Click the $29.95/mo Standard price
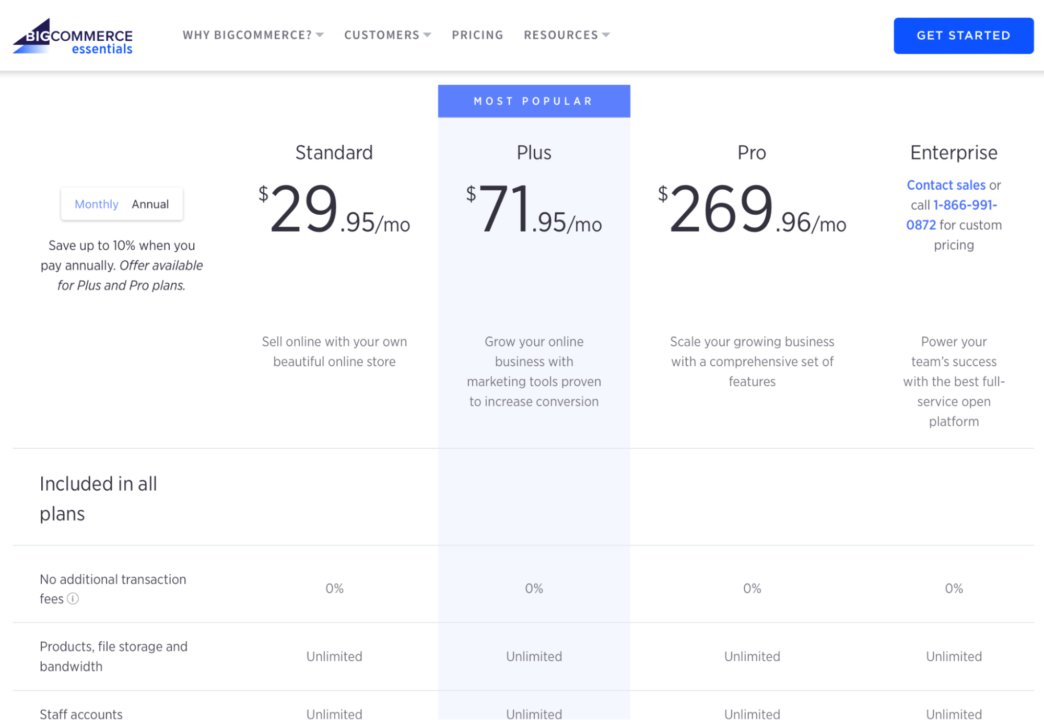The width and height of the screenshot is (1044, 720). coord(334,209)
